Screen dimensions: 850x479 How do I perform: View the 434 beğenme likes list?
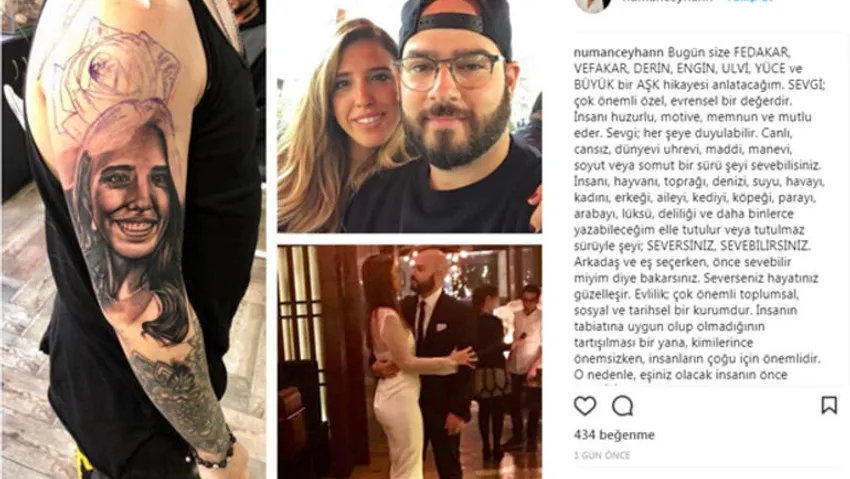614,435
